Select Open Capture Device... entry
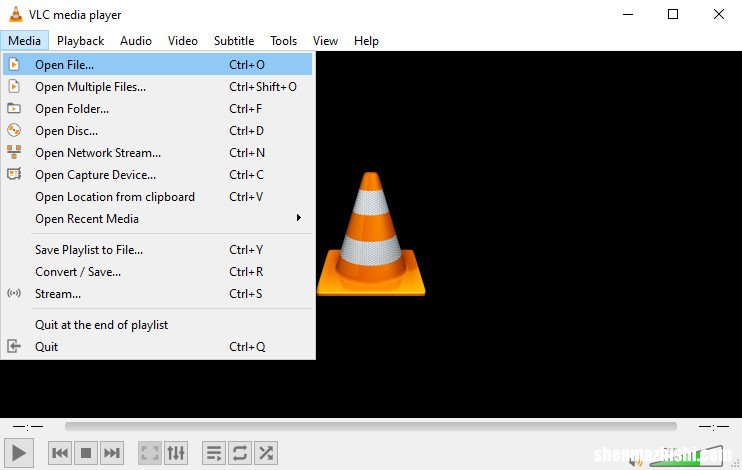The image size is (742, 470). pos(158,175)
